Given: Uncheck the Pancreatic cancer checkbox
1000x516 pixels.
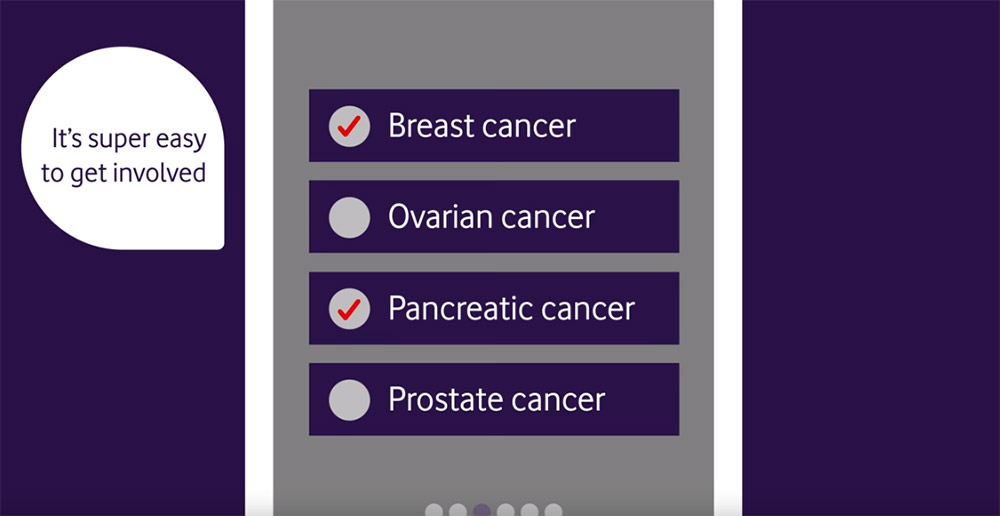Looking at the screenshot, I should click(x=349, y=308).
